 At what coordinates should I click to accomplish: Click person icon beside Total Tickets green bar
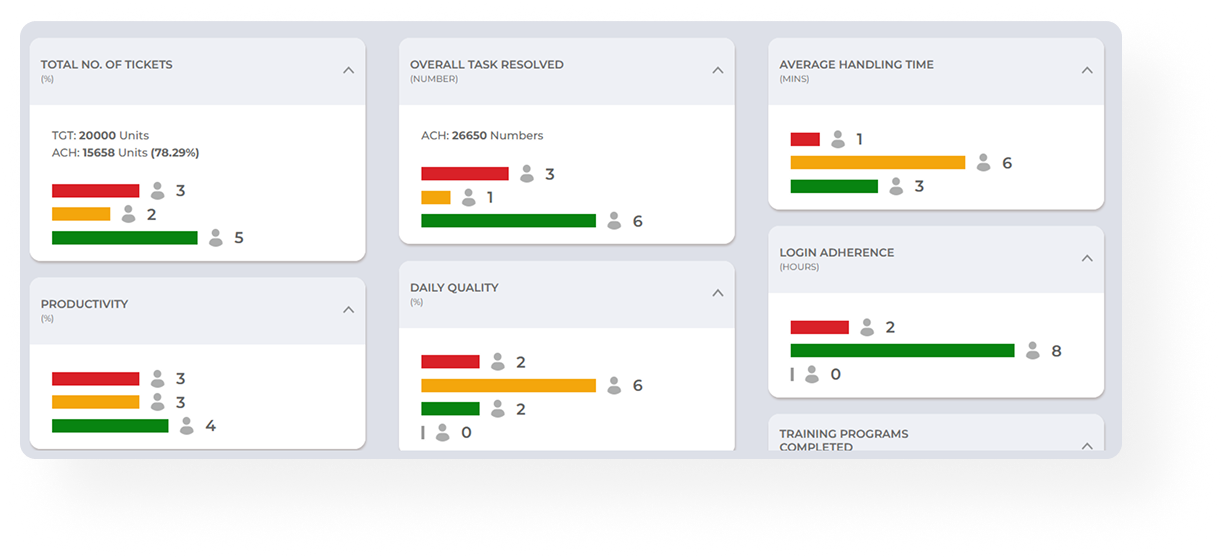pyautogui.click(x=216, y=238)
